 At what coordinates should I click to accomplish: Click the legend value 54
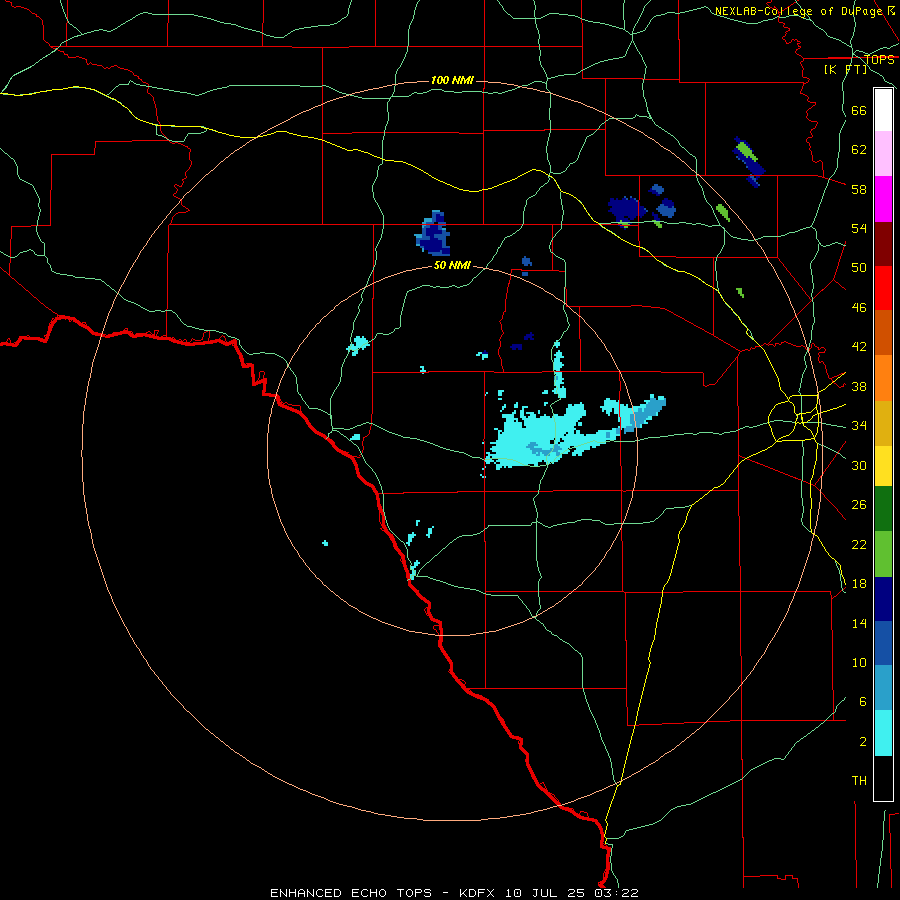pos(859,228)
